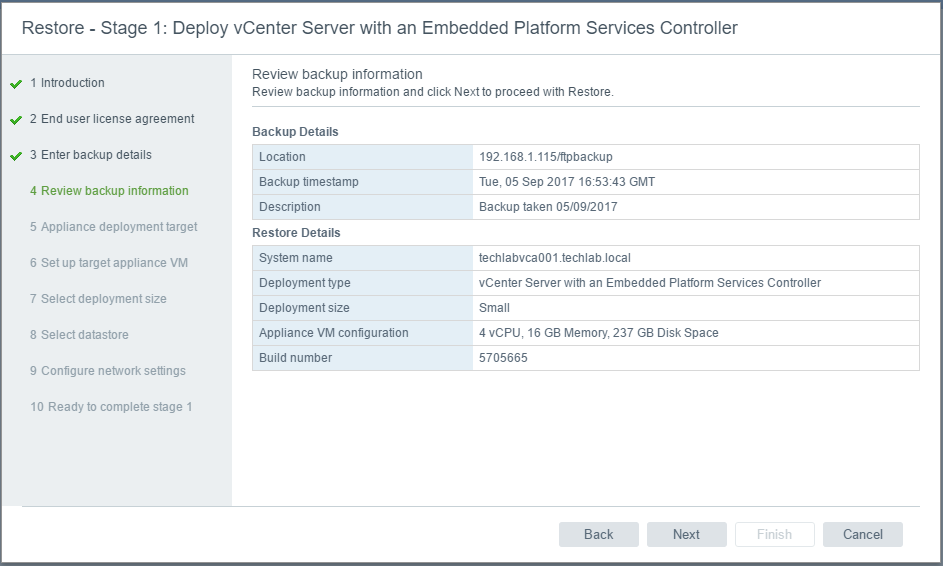Click location value 192.168.1.115/ftpbackup
943x566 pixels.
[x=545, y=157]
